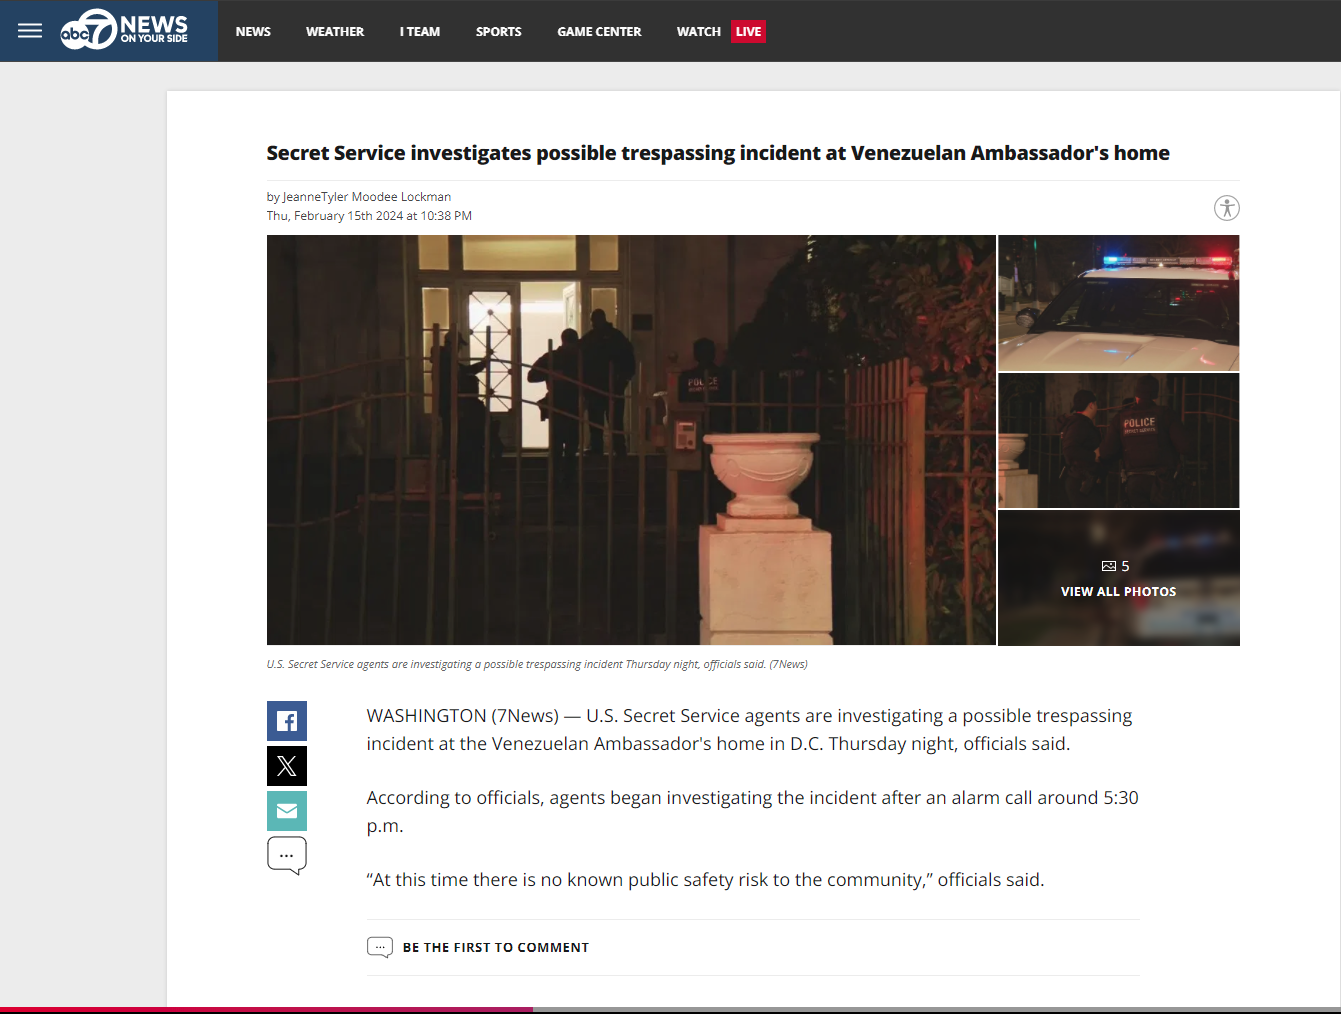Click the article headline about Secret Service
This screenshot has height=1014, width=1341.
[x=718, y=153]
